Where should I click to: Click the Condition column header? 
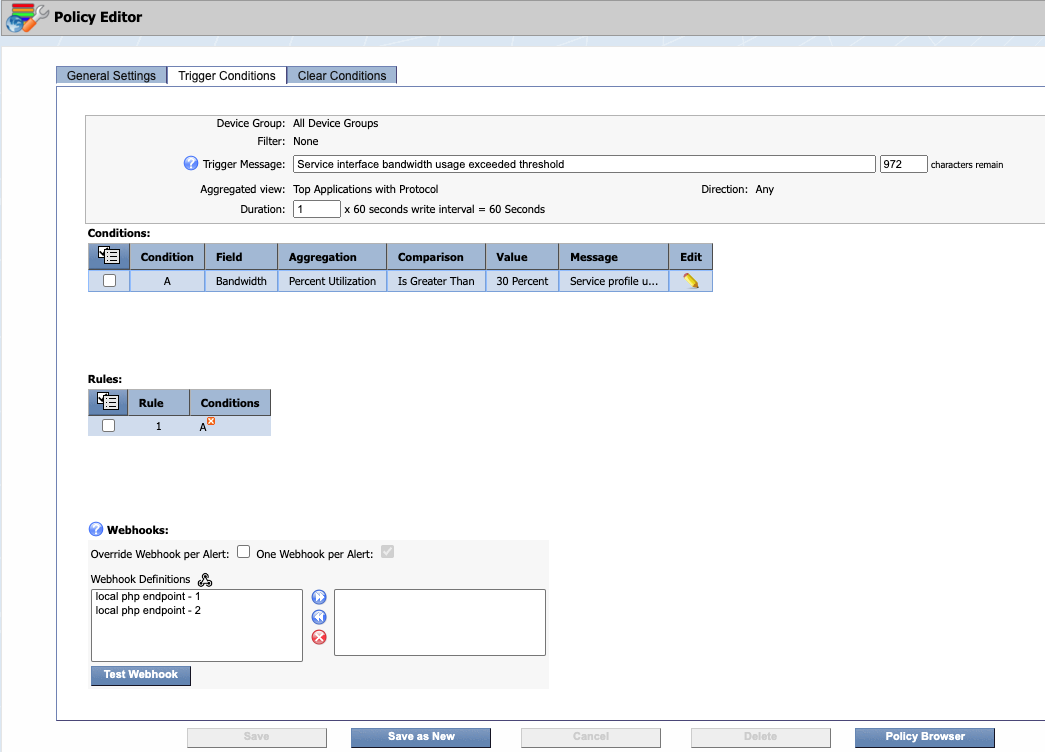pos(167,257)
